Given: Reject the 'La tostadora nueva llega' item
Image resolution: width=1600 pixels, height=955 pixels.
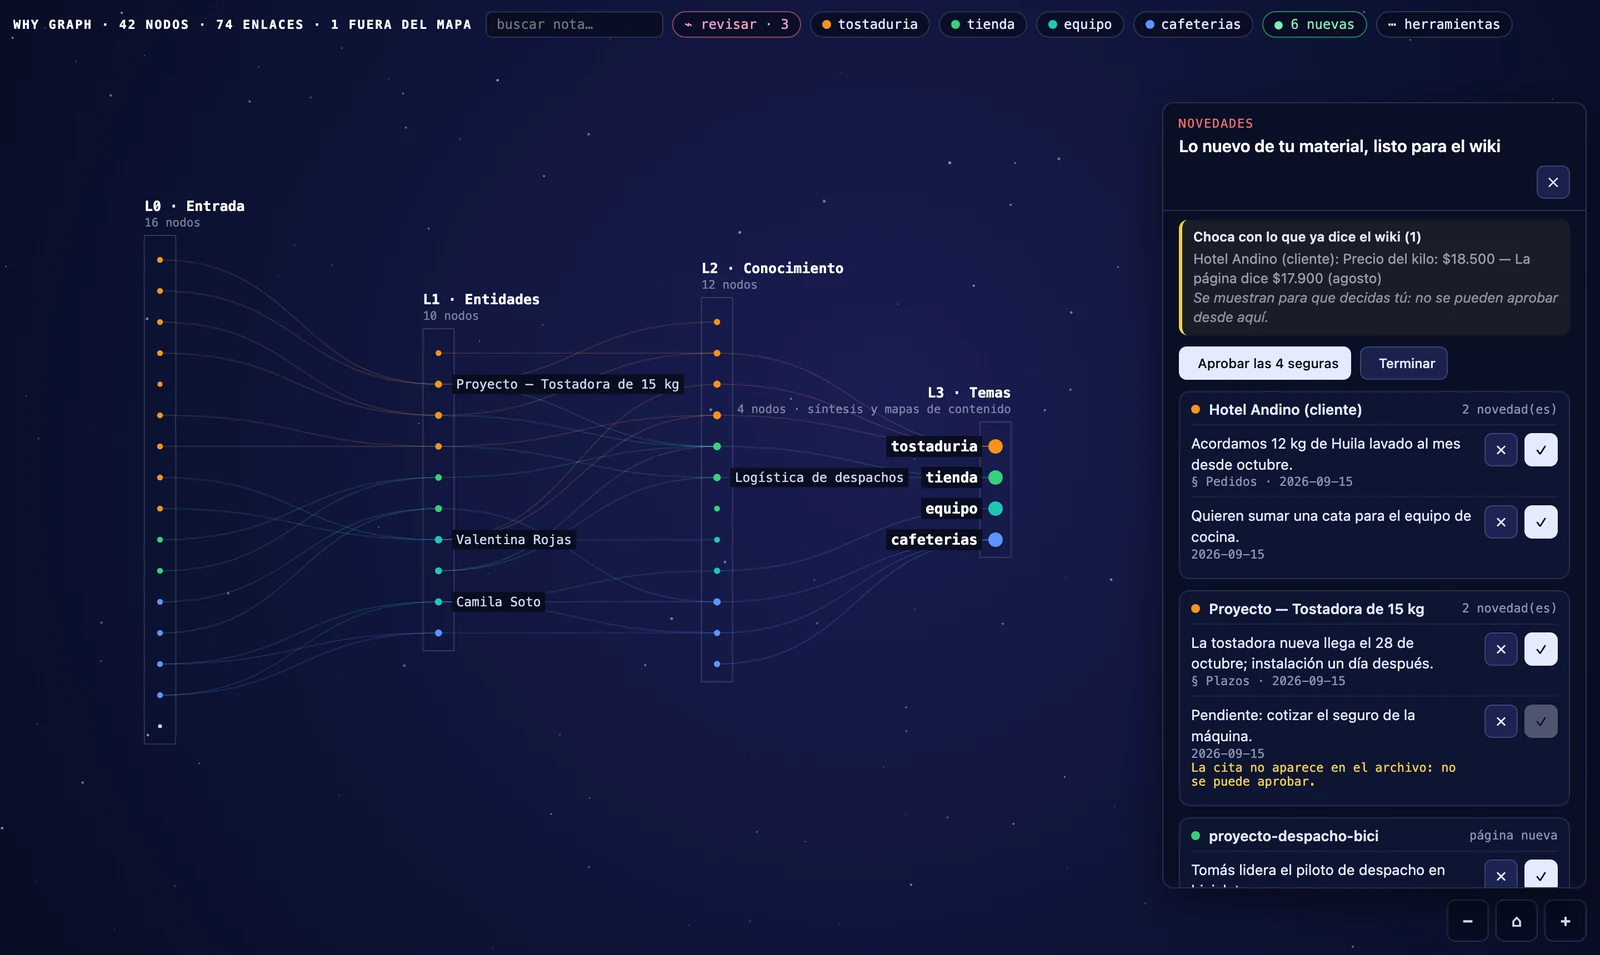Looking at the screenshot, I should 1501,649.
